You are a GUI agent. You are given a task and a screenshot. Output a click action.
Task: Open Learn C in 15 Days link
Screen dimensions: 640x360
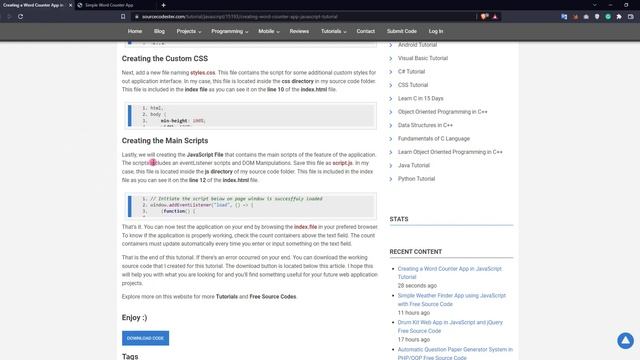coord(420,98)
